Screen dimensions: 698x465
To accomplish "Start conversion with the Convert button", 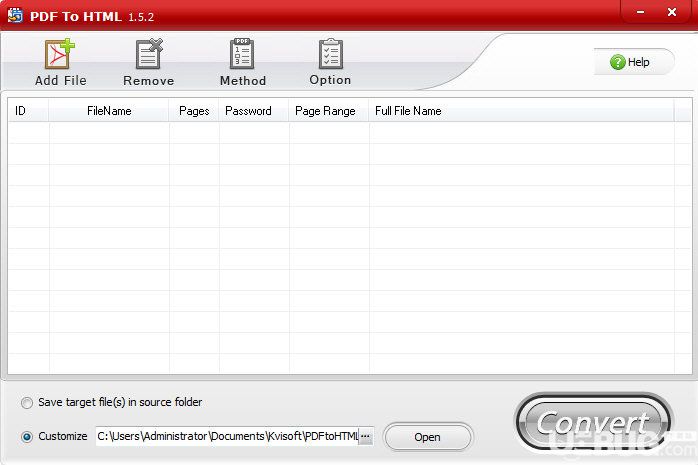I will [593, 422].
